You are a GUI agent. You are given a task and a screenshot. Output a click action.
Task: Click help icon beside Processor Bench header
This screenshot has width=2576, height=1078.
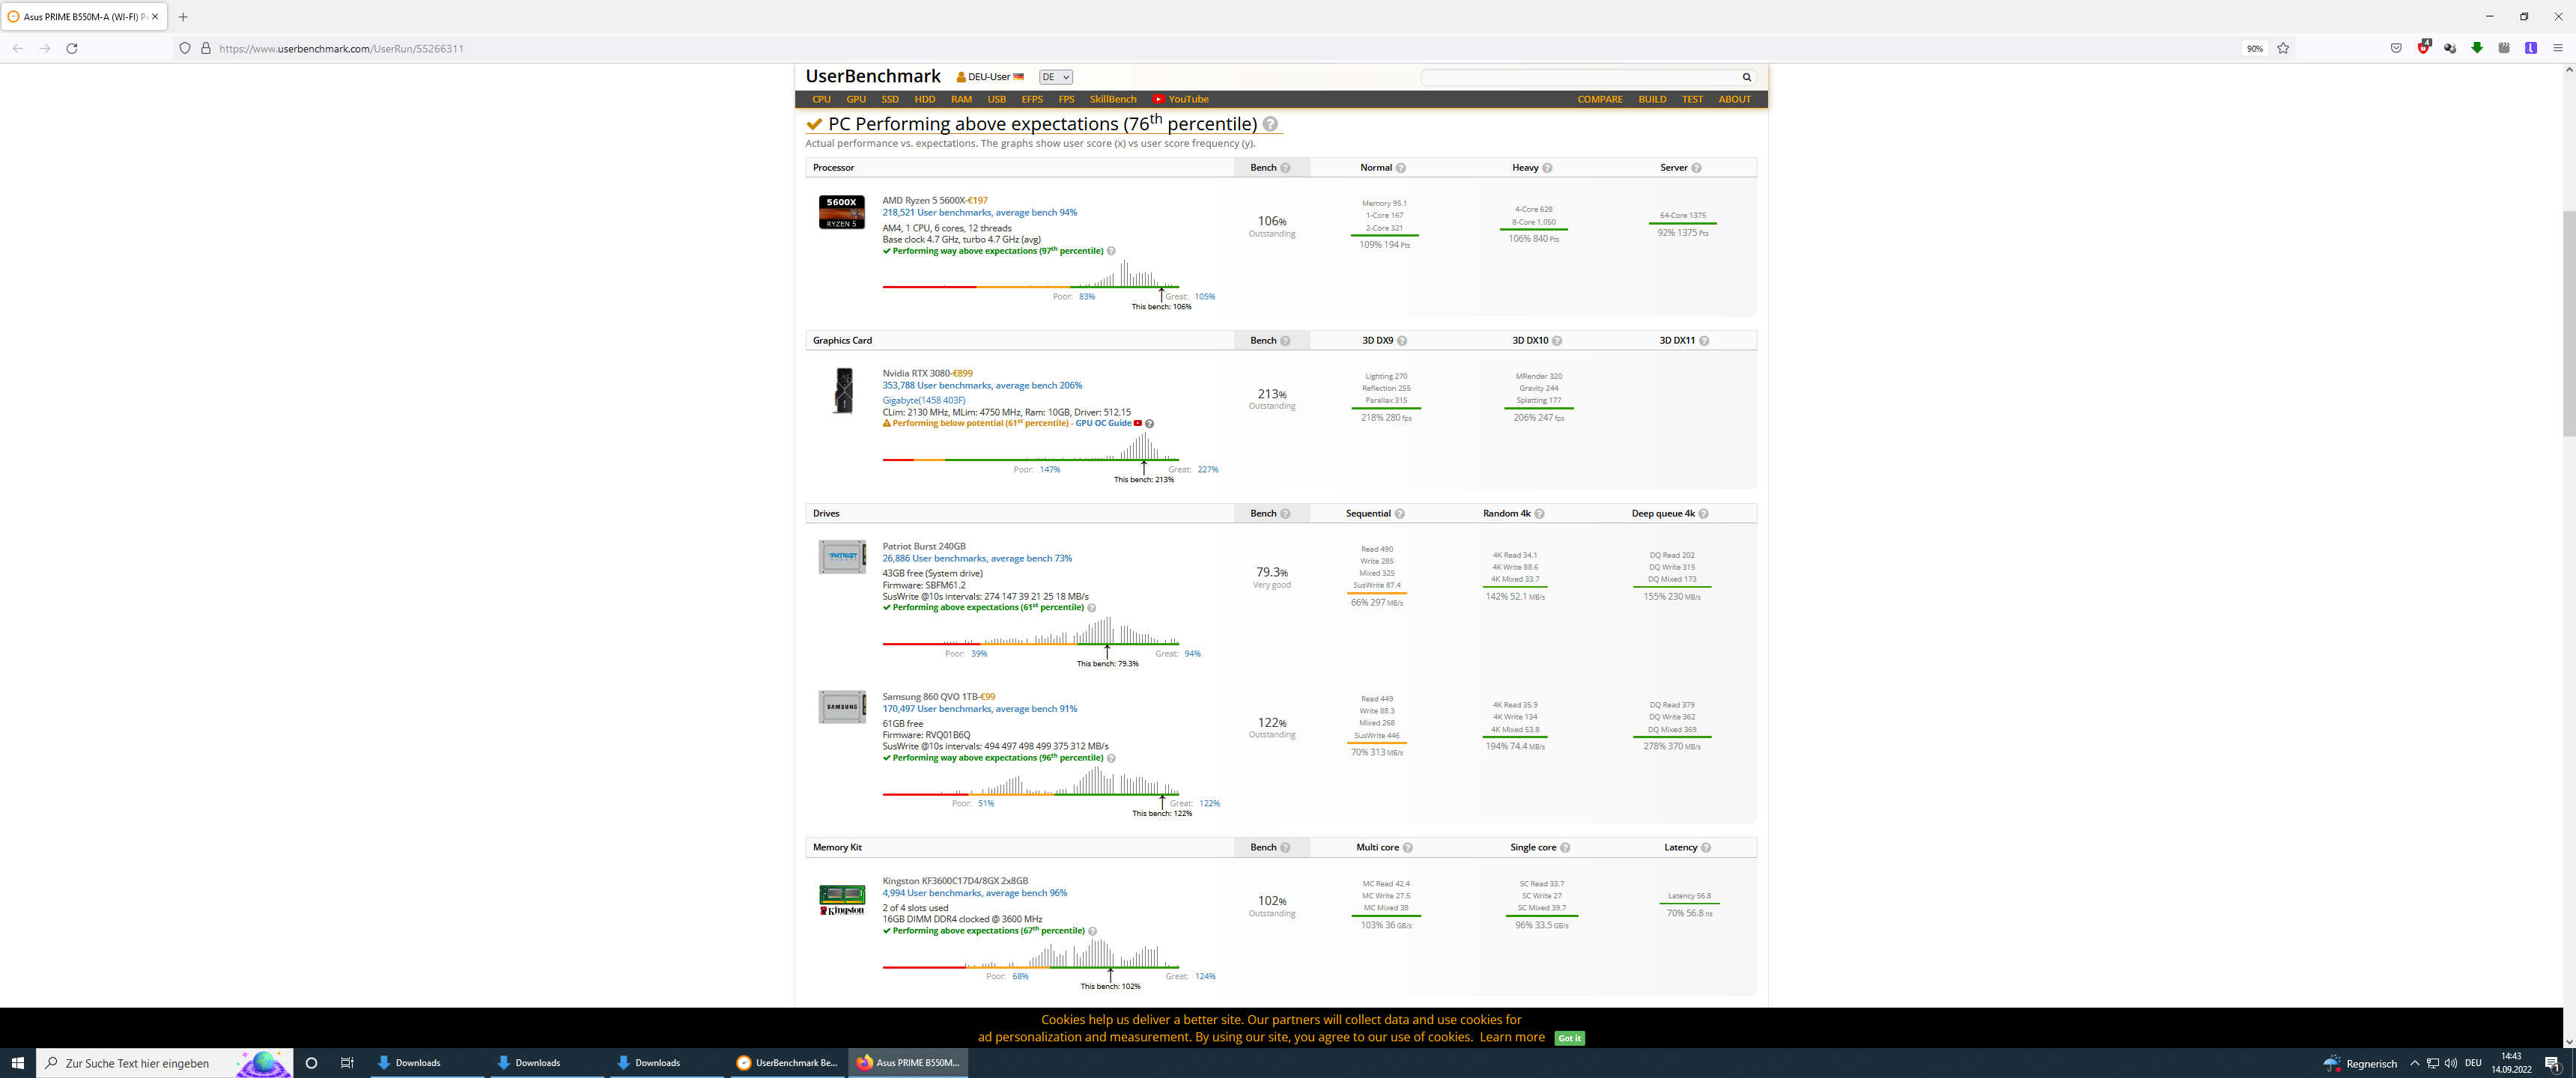pos(1285,168)
